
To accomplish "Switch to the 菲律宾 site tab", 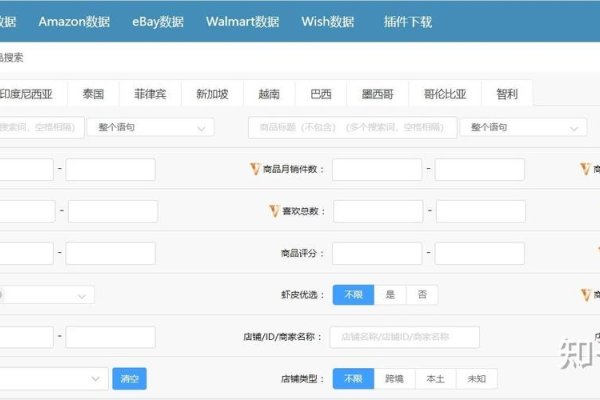I will (150, 93).
